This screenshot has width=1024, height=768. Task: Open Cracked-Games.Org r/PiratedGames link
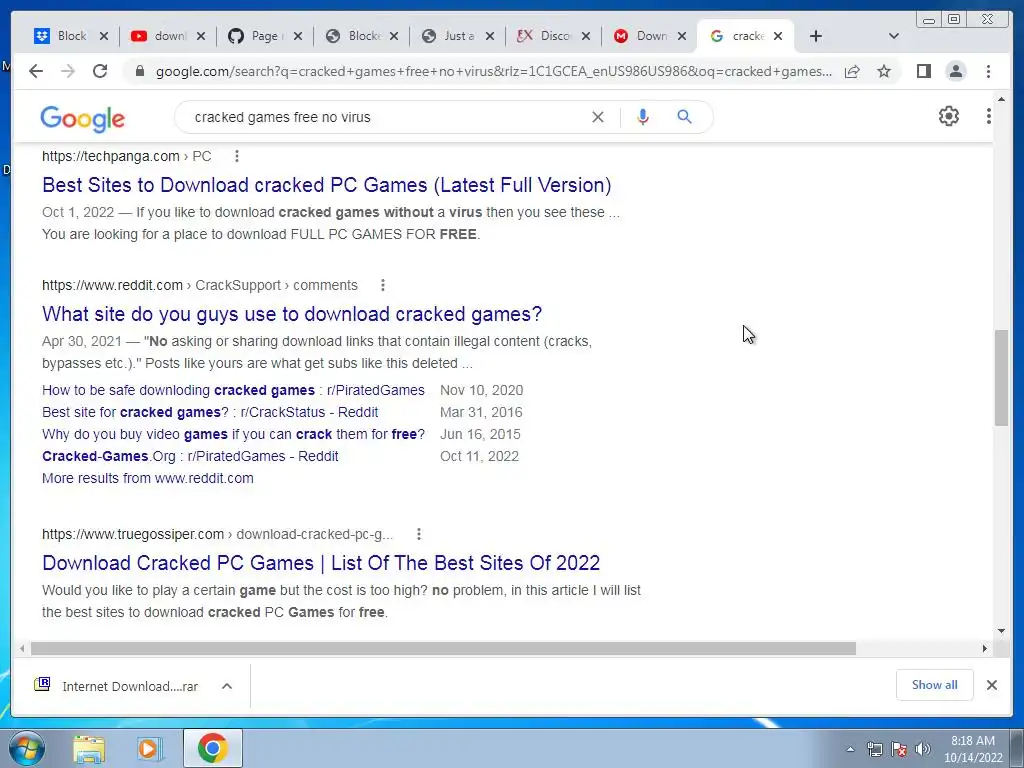coord(190,456)
